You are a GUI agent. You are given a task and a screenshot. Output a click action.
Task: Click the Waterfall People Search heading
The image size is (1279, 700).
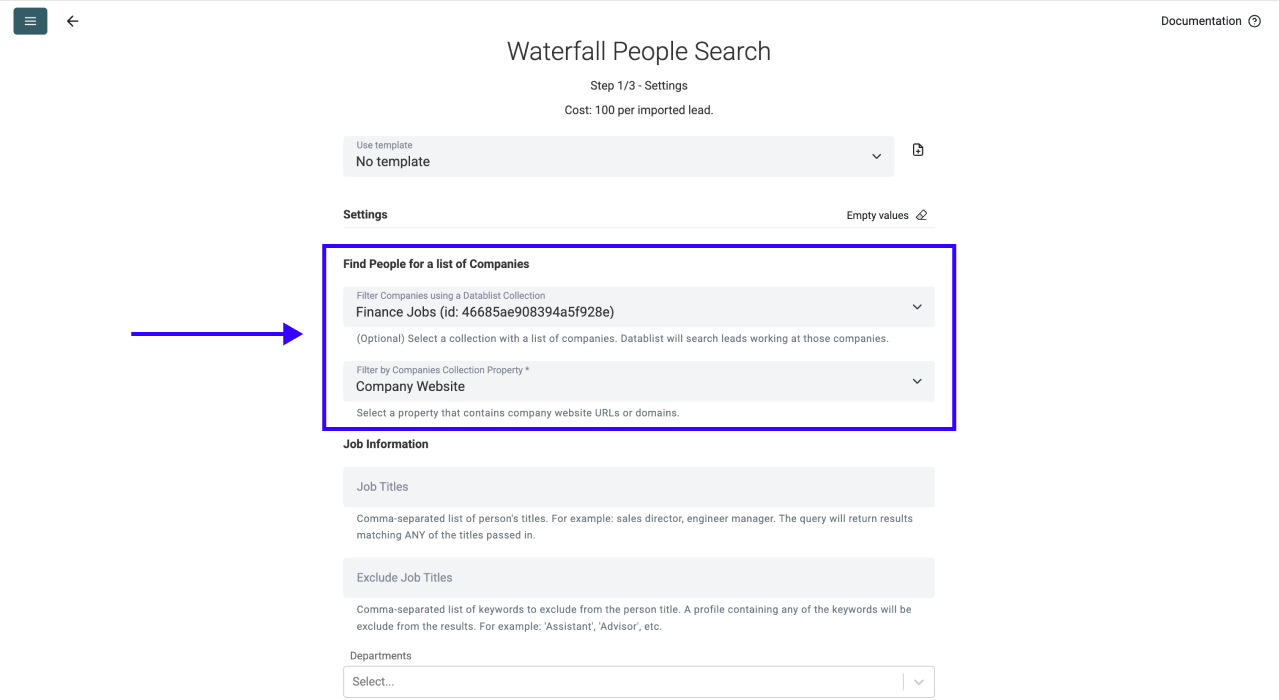[x=639, y=52]
